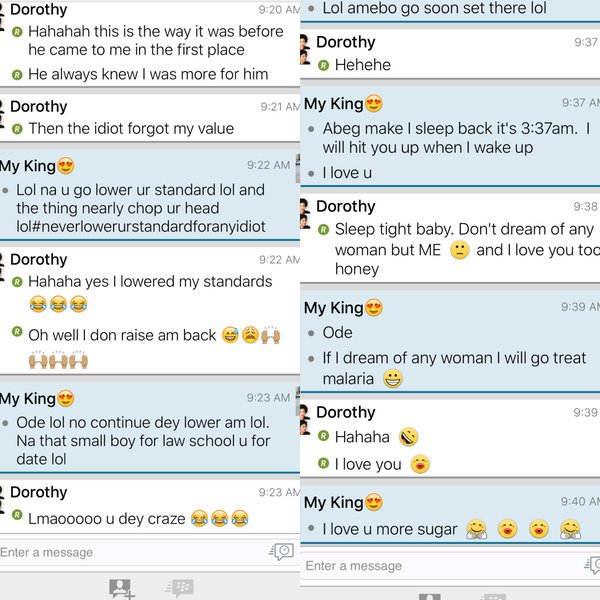This screenshot has width=600, height=600.
Task: Tap the grinning emoji after "malaria"
Action: coord(393,379)
